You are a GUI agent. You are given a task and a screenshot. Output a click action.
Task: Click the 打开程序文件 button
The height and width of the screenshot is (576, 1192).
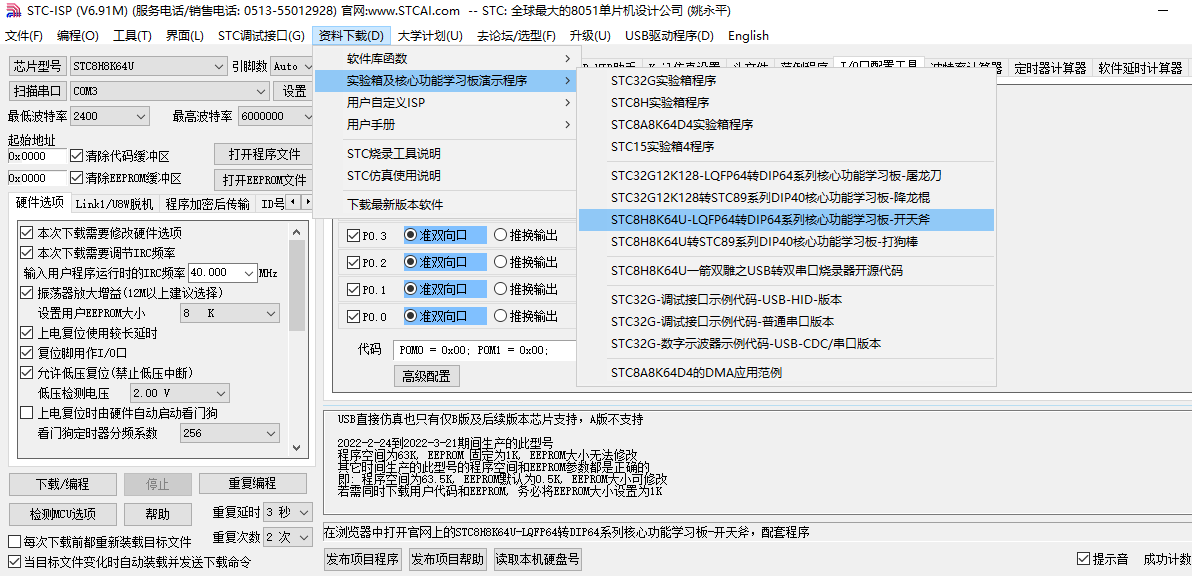[x=264, y=154]
